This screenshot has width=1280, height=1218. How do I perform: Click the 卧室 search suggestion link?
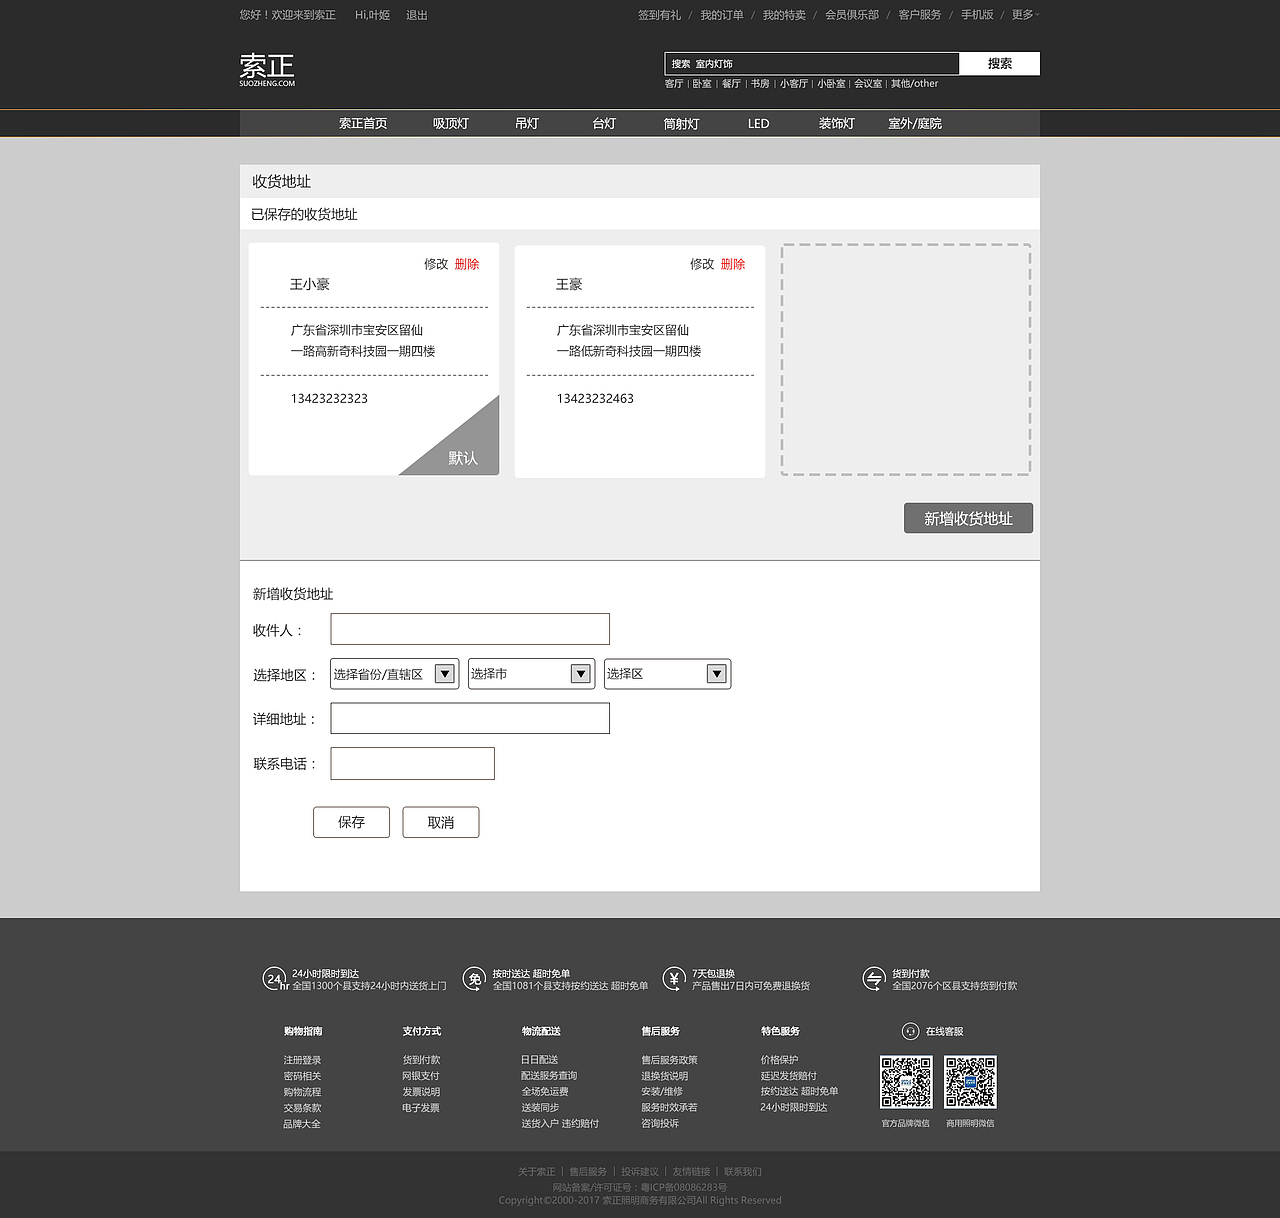(x=702, y=84)
